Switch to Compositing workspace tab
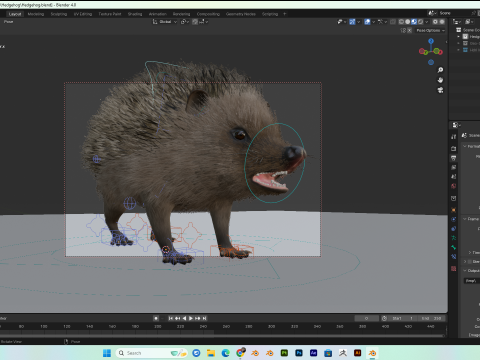This screenshot has height=360, width=480. click(208, 14)
